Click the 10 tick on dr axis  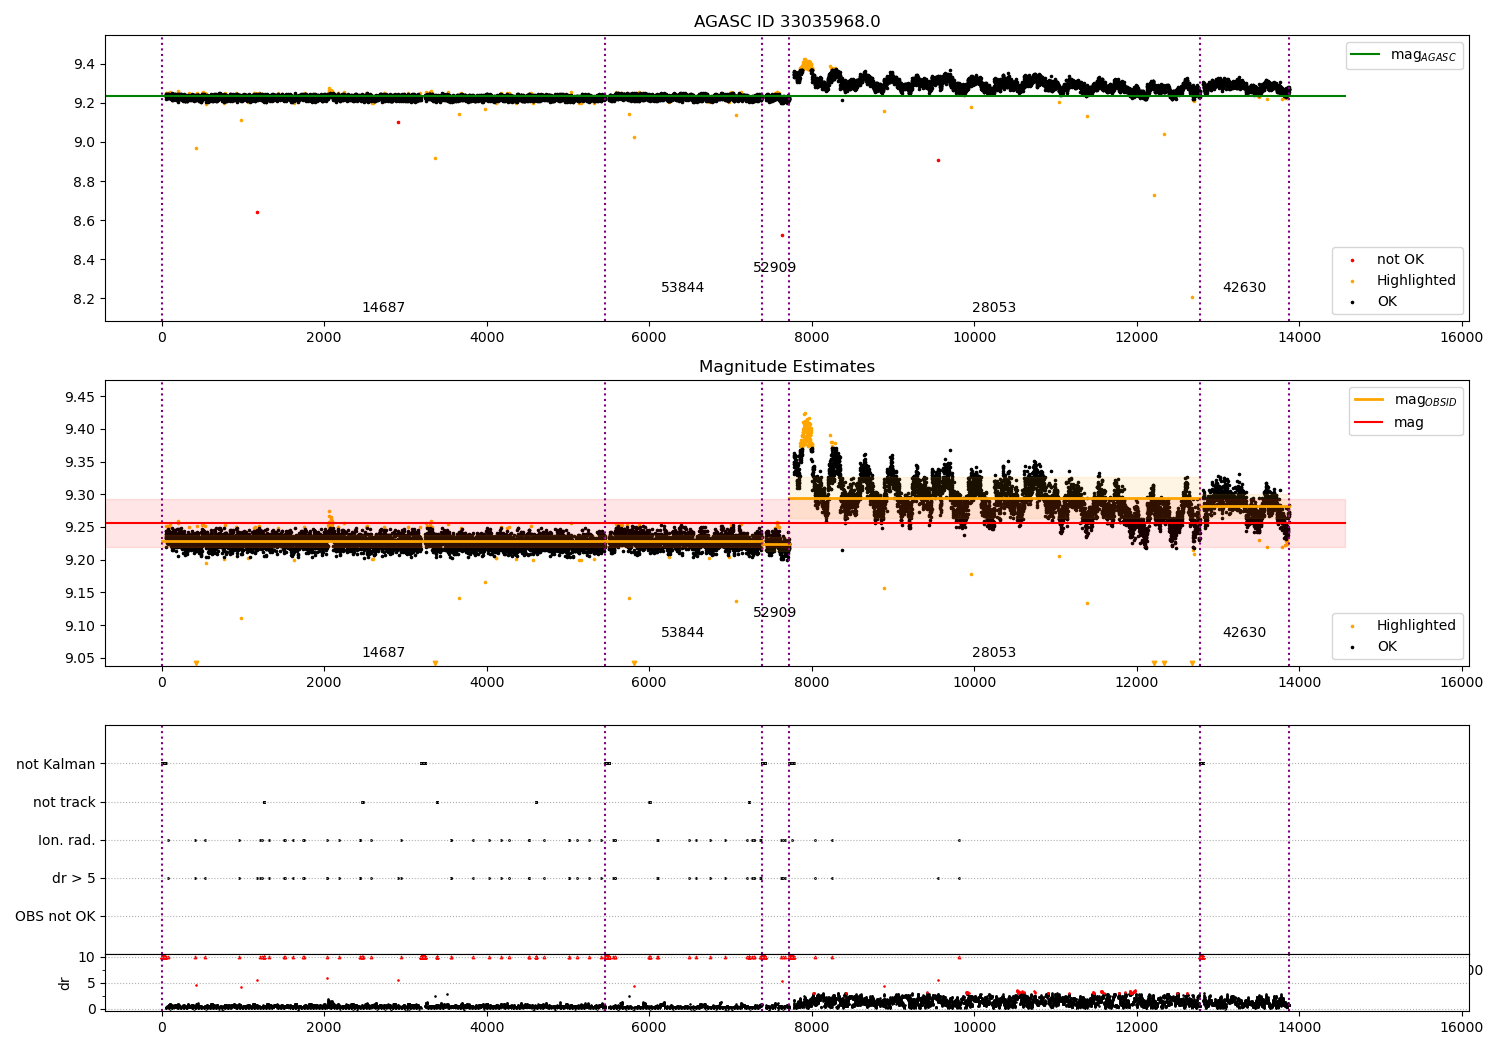87,957
